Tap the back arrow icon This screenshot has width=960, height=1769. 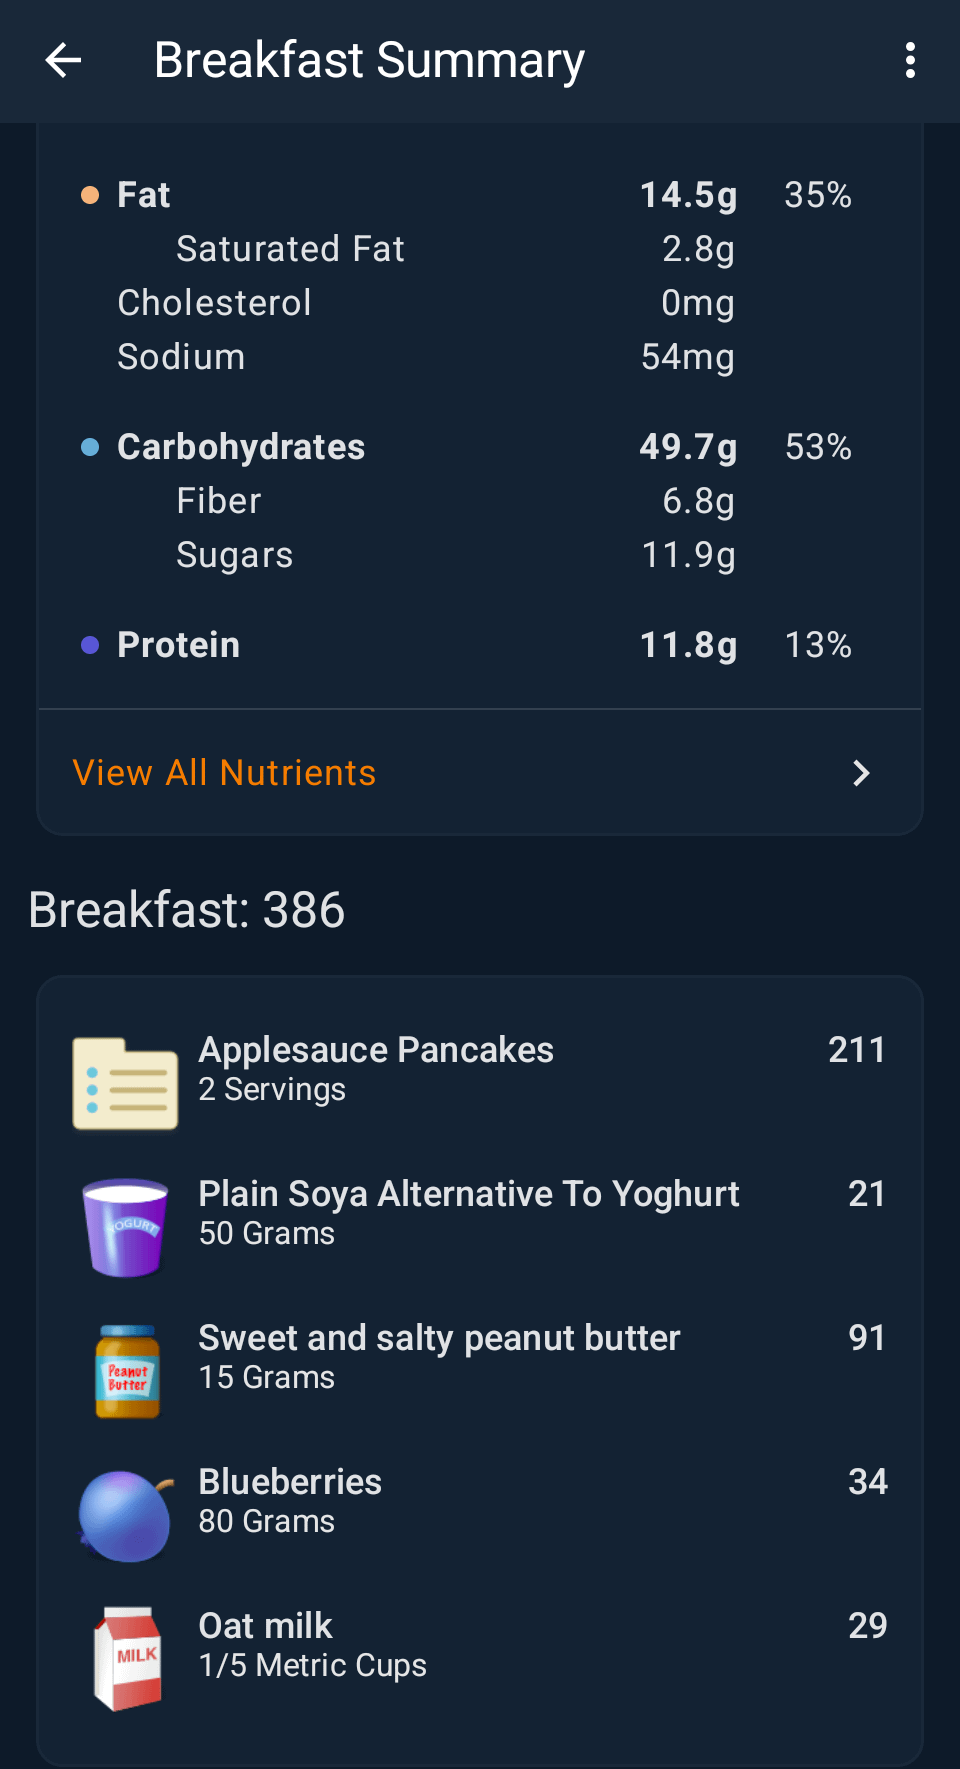pos(63,61)
